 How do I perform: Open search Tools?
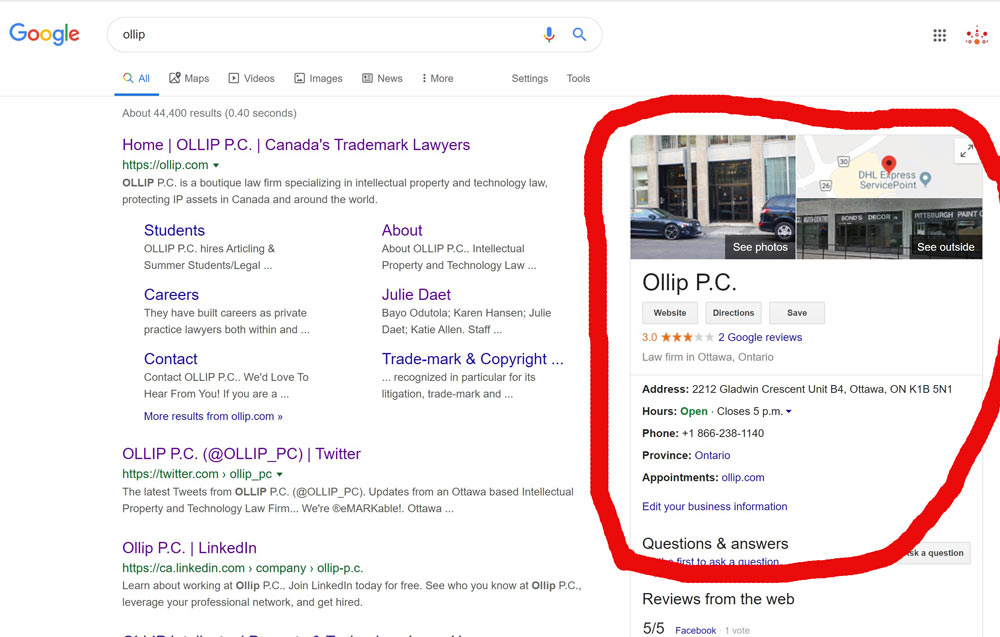(578, 78)
